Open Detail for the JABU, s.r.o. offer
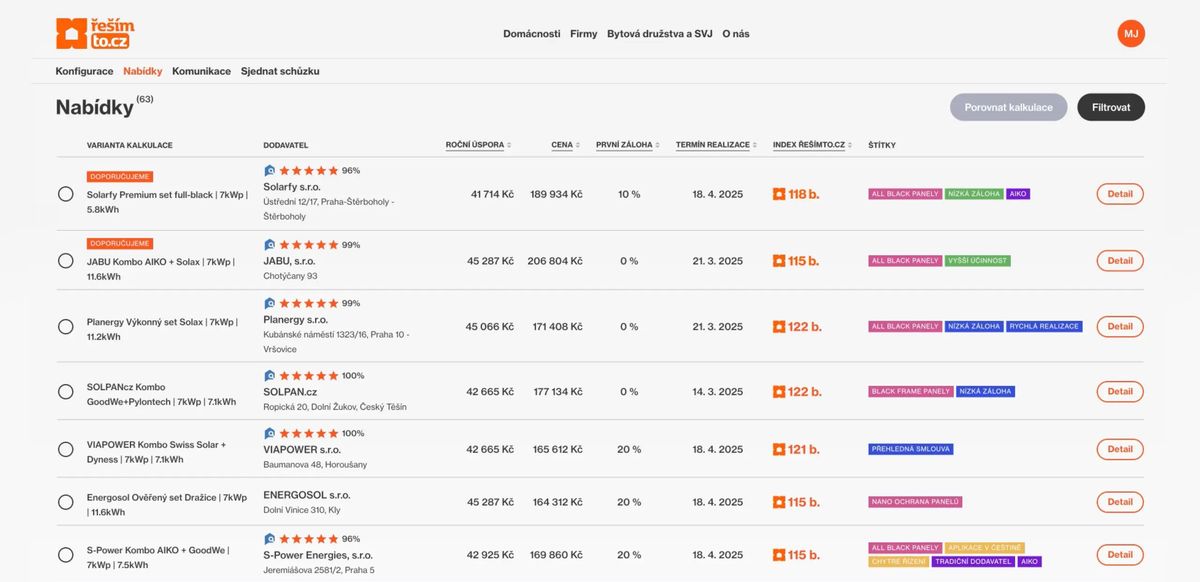 1120,261
